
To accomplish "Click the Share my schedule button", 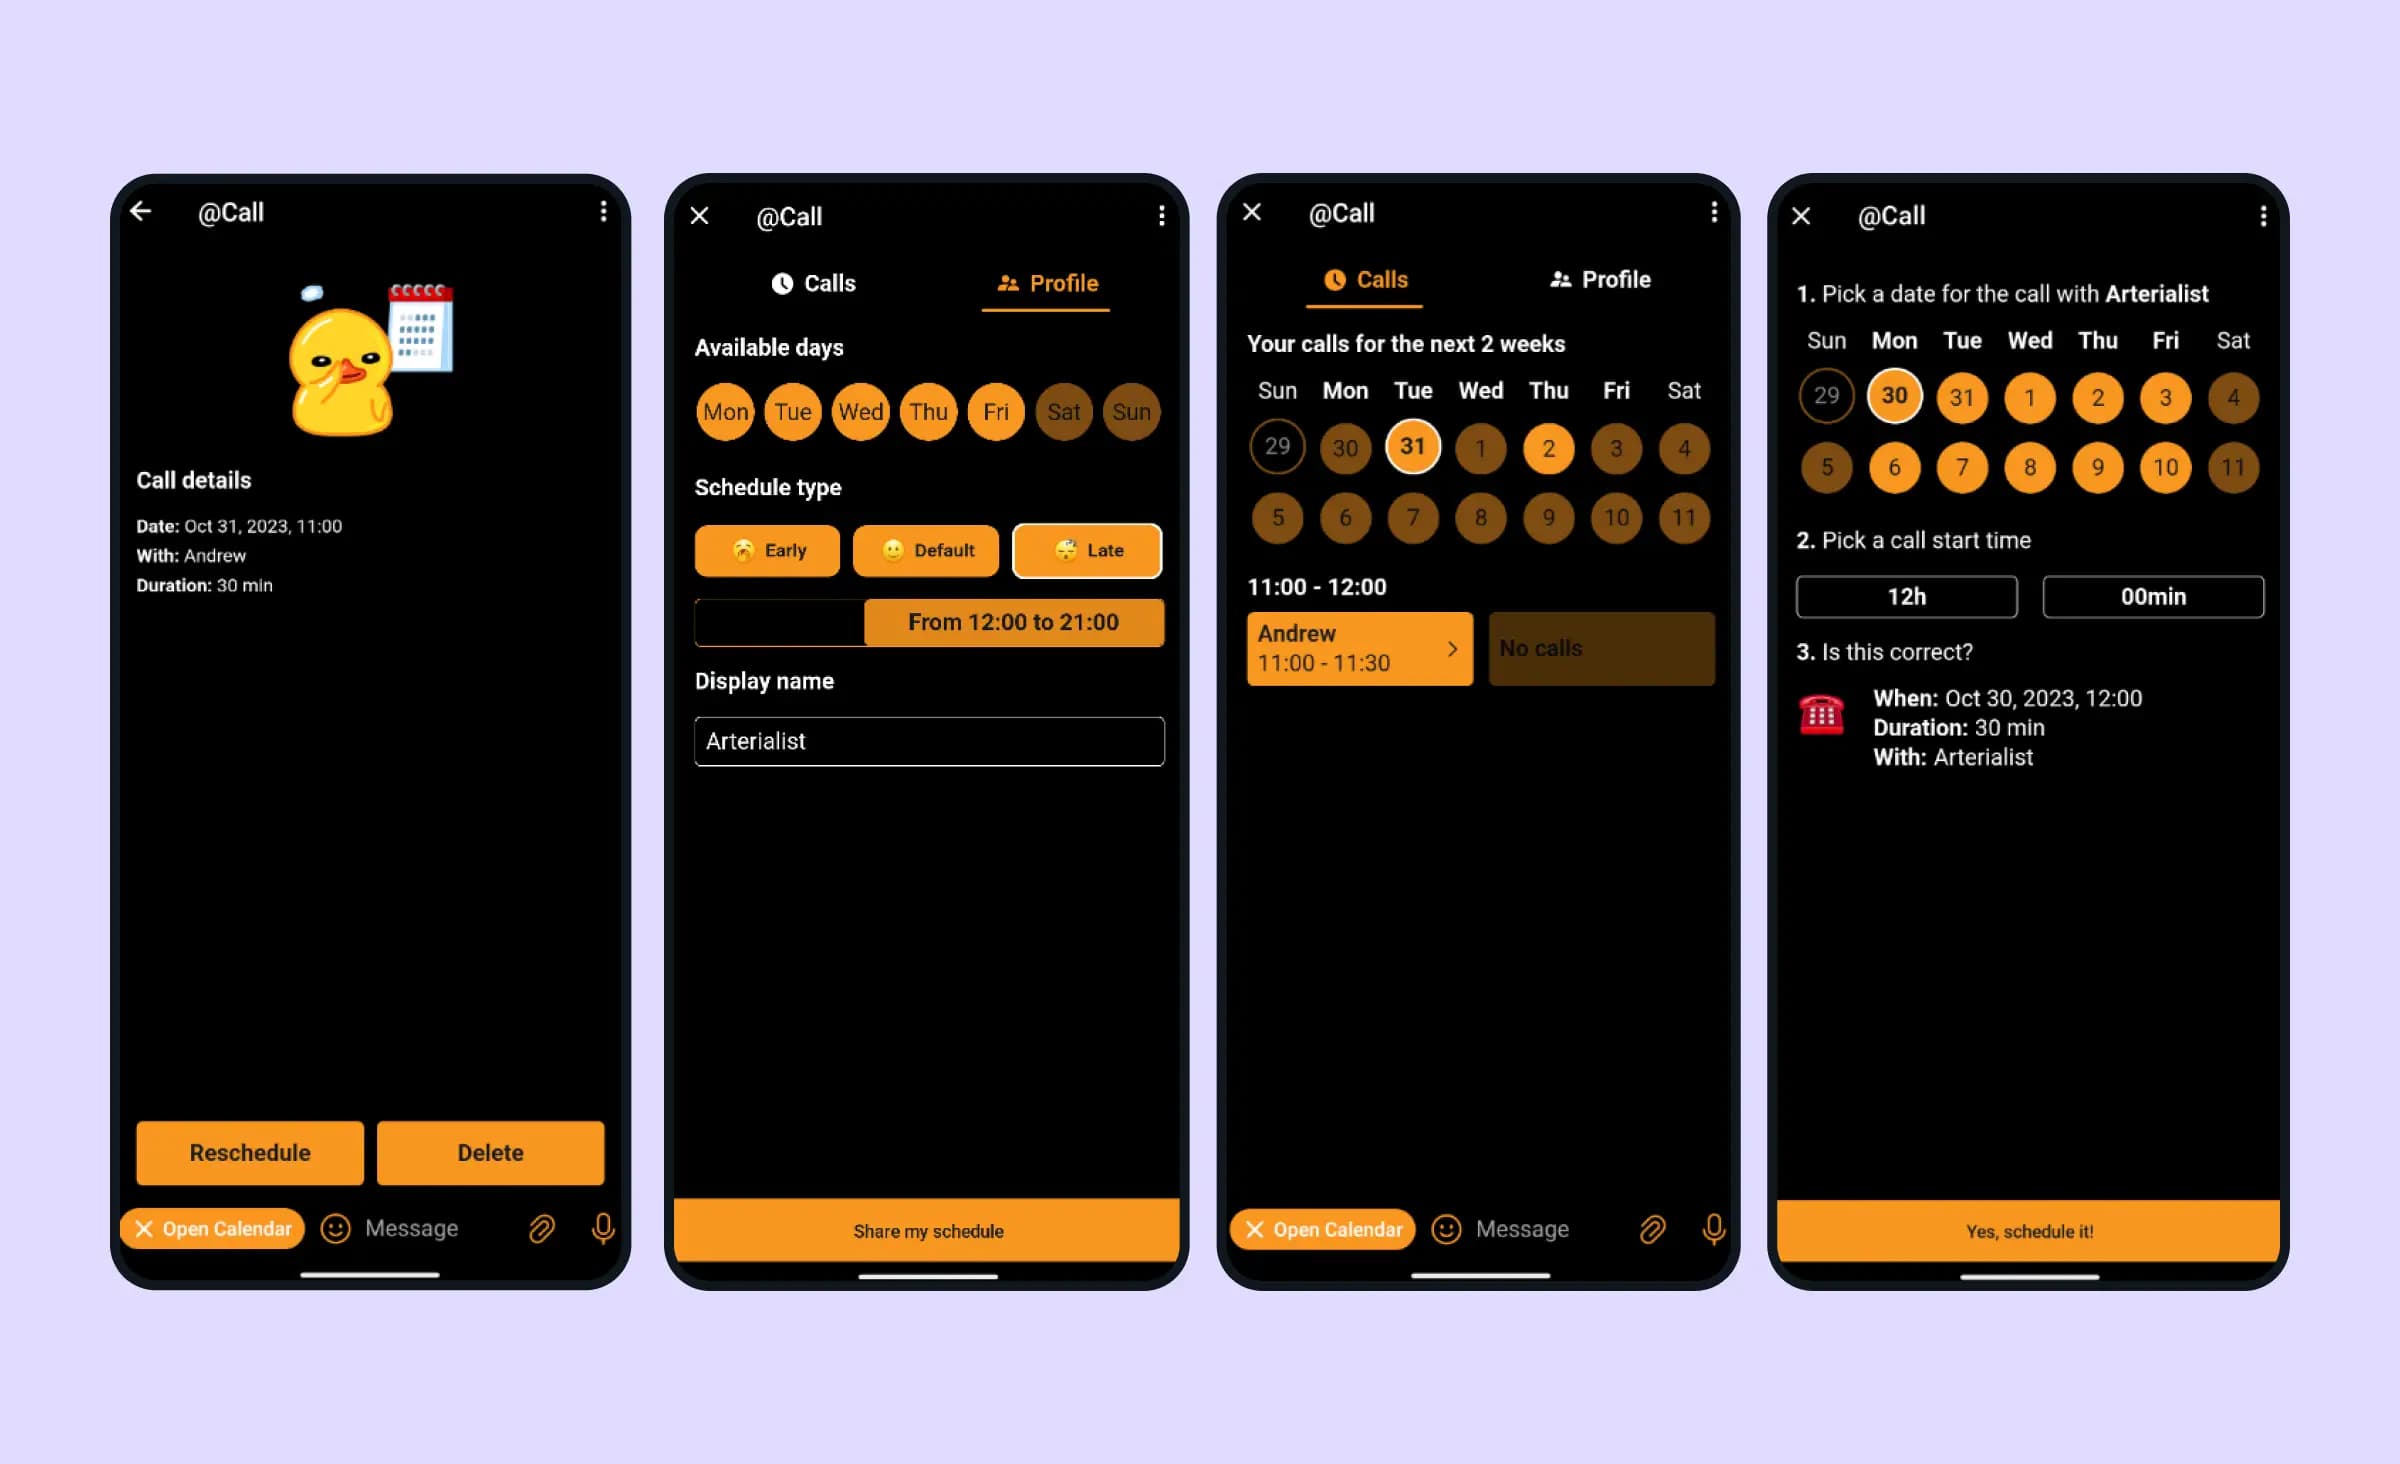I will coord(927,1231).
